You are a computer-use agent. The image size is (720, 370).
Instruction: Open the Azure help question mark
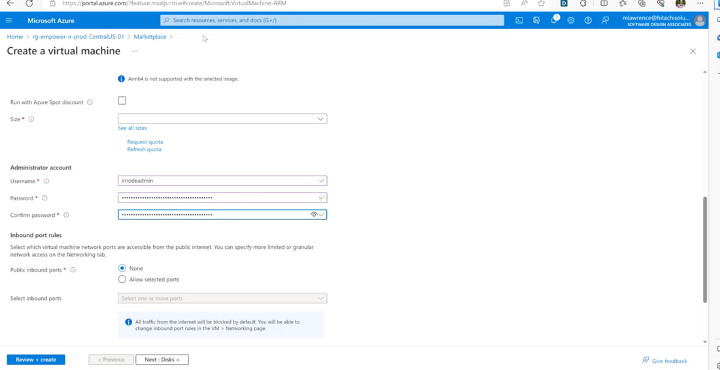coord(588,21)
